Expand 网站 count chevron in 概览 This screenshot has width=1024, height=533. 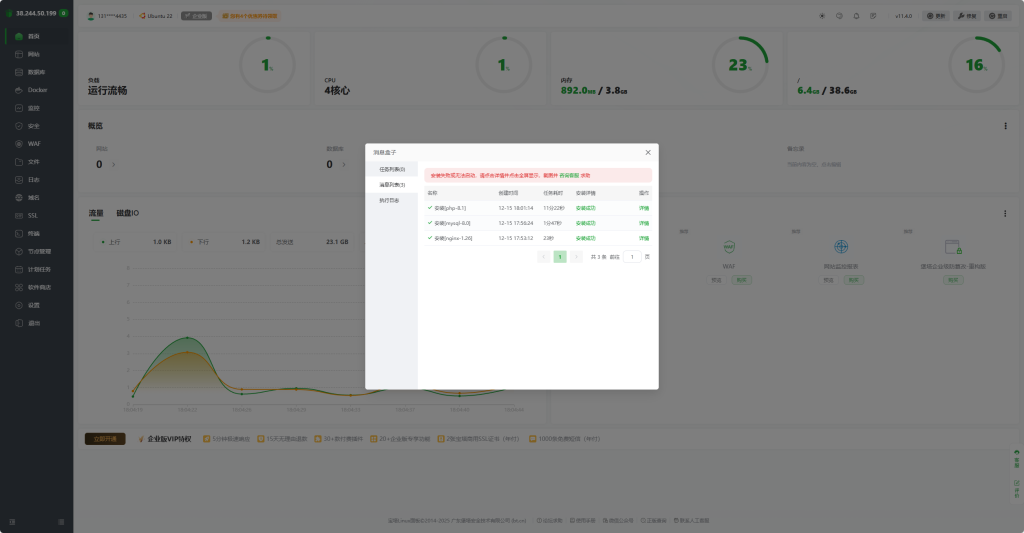click(114, 165)
